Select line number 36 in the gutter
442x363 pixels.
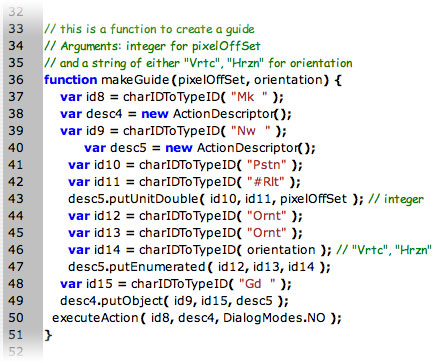click(x=16, y=80)
